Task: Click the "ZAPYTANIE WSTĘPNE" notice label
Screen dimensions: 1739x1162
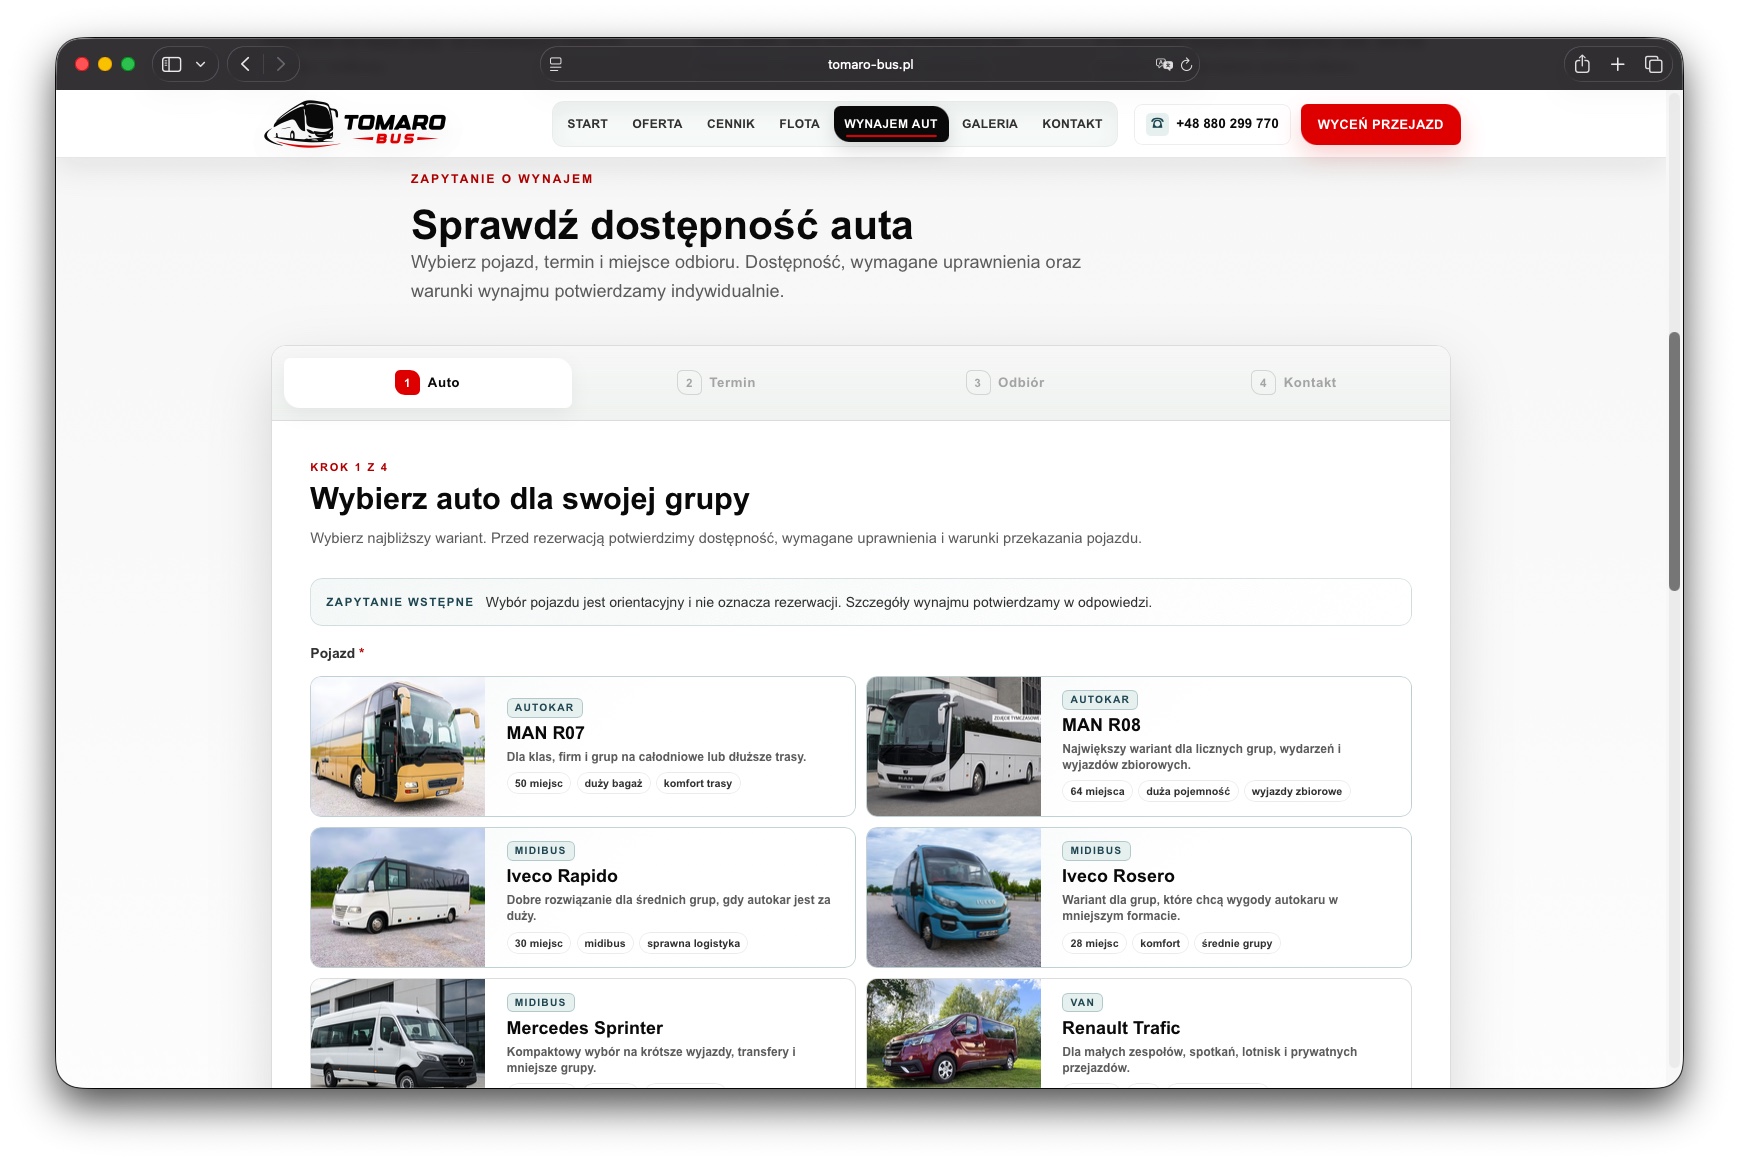Action: point(400,602)
